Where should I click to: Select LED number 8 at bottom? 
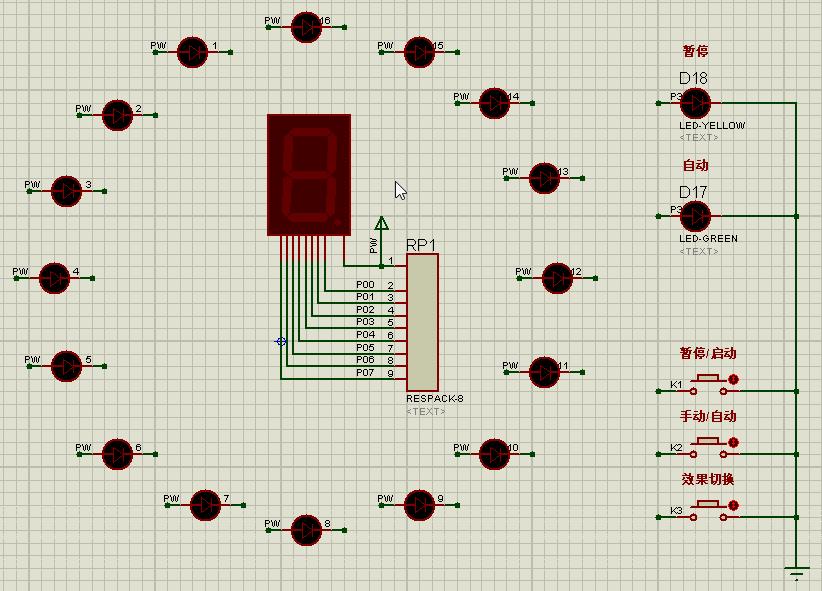coord(306,530)
